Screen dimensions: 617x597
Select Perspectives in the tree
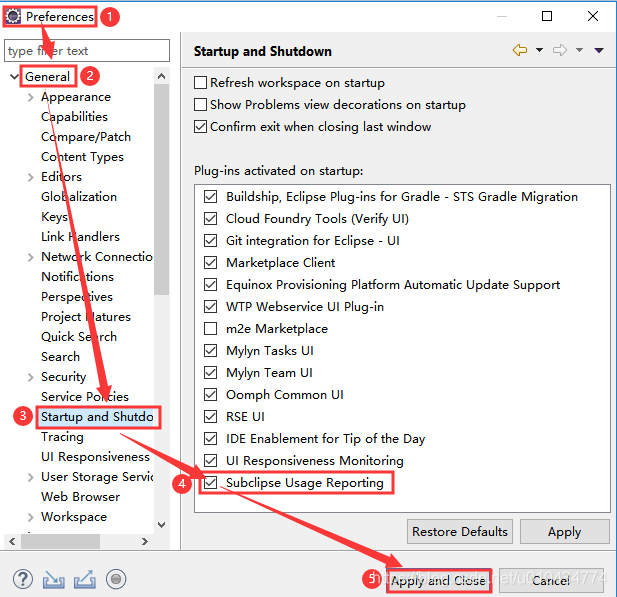click(x=77, y=297)
